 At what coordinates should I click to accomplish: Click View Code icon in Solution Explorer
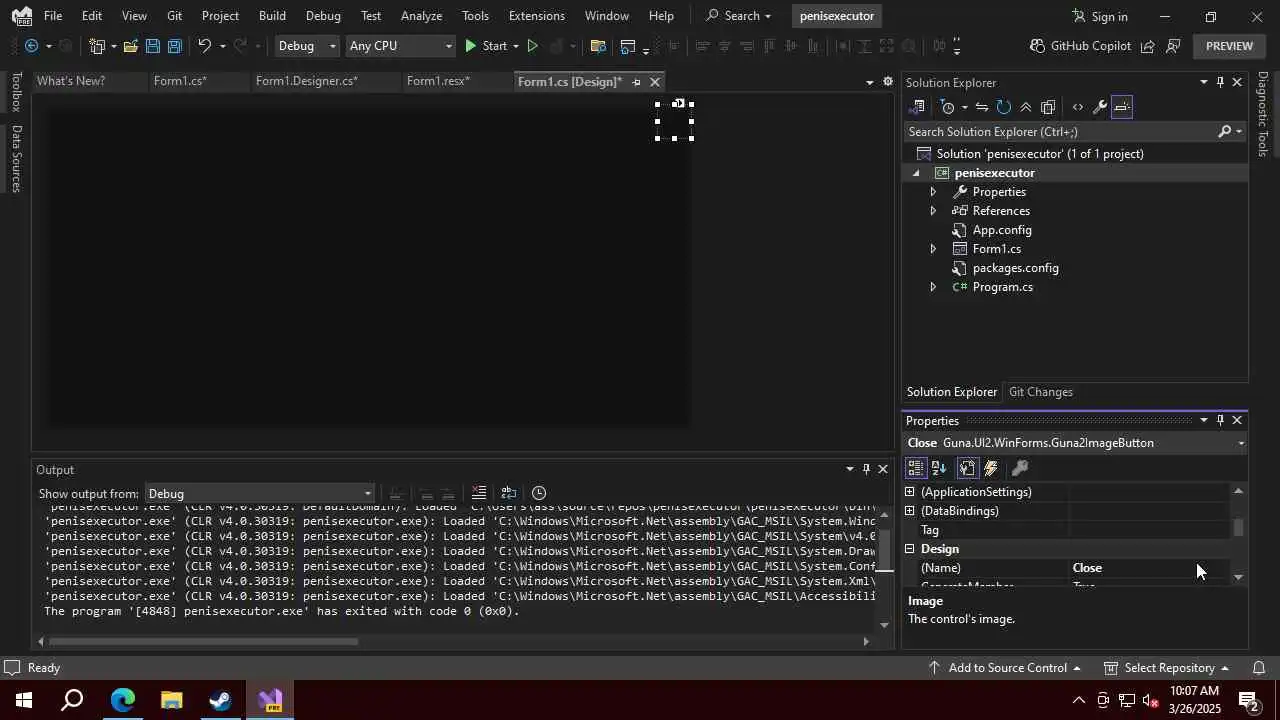pos(1077,107)
